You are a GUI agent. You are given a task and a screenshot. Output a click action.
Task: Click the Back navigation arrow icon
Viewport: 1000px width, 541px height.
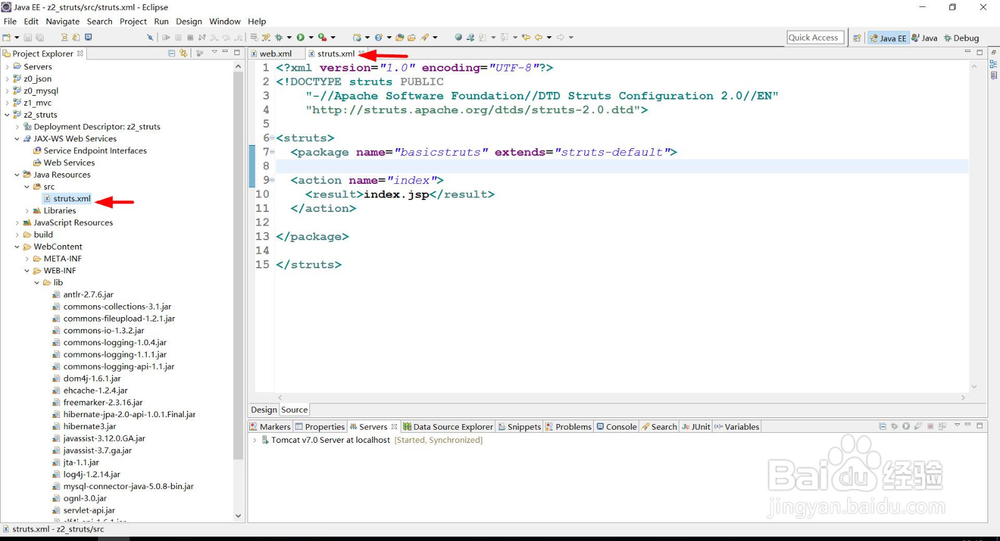tap(538, 37)
